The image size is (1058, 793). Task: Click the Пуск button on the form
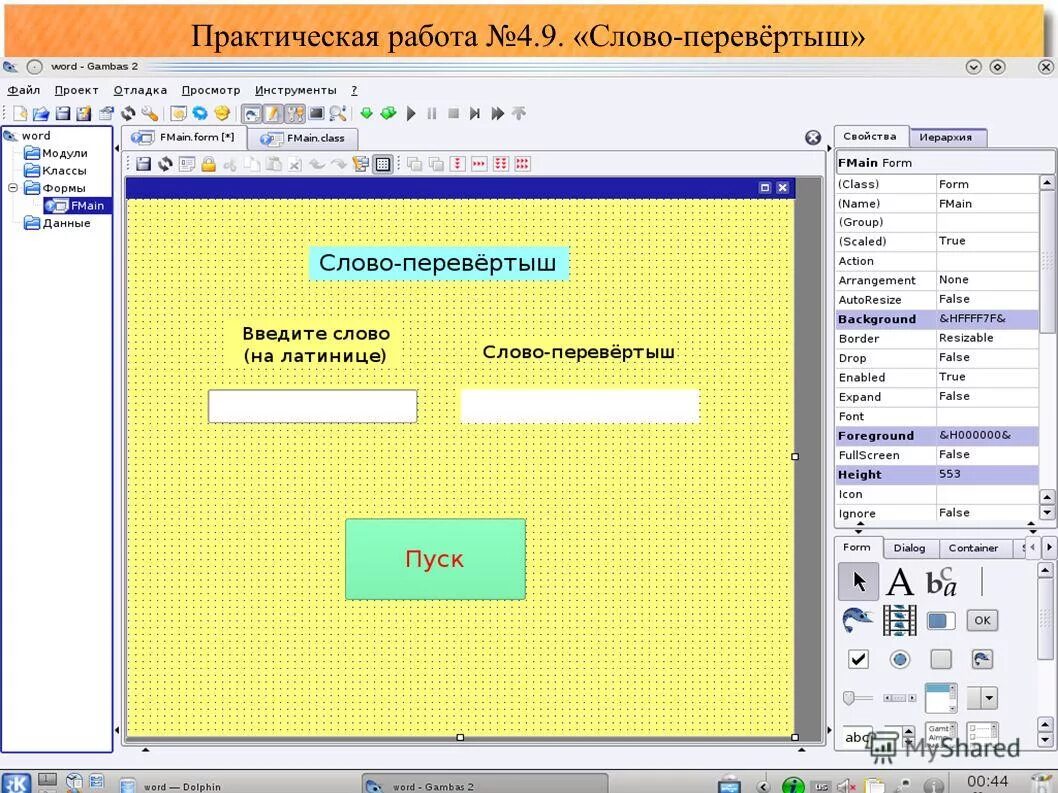(x=434, y=558)
